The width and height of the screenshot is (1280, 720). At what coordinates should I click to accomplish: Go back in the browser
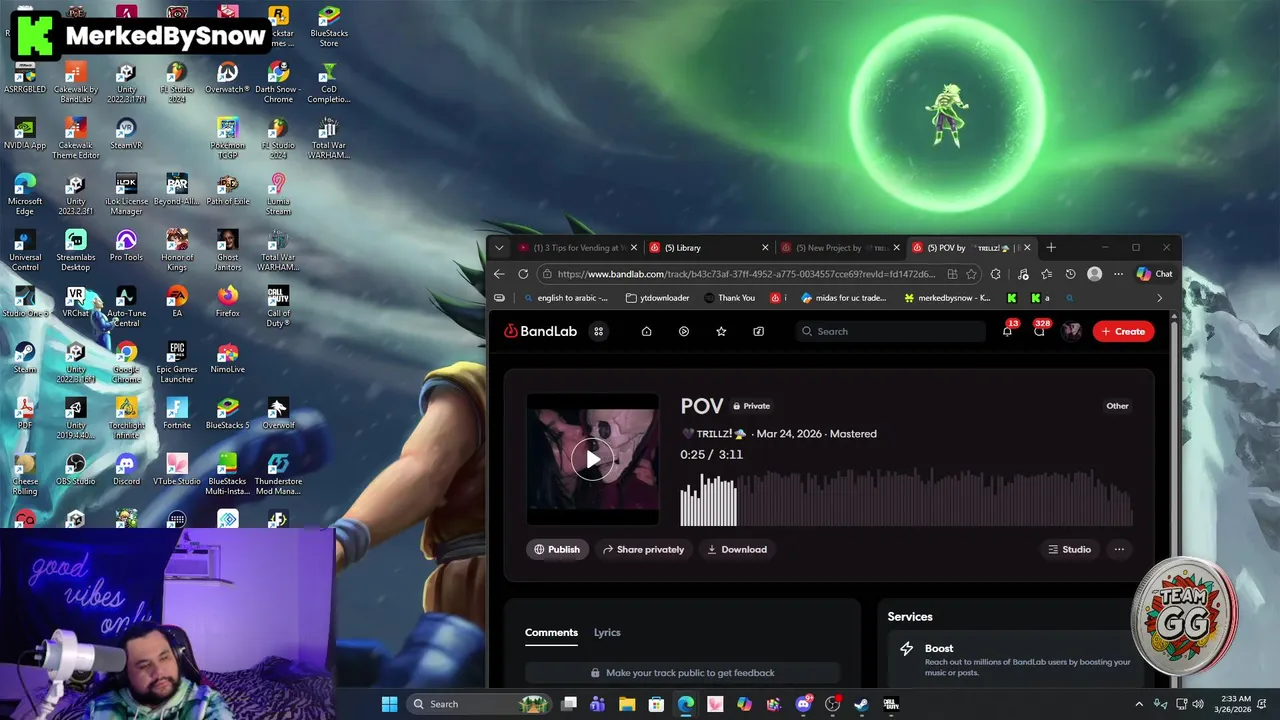499,274
